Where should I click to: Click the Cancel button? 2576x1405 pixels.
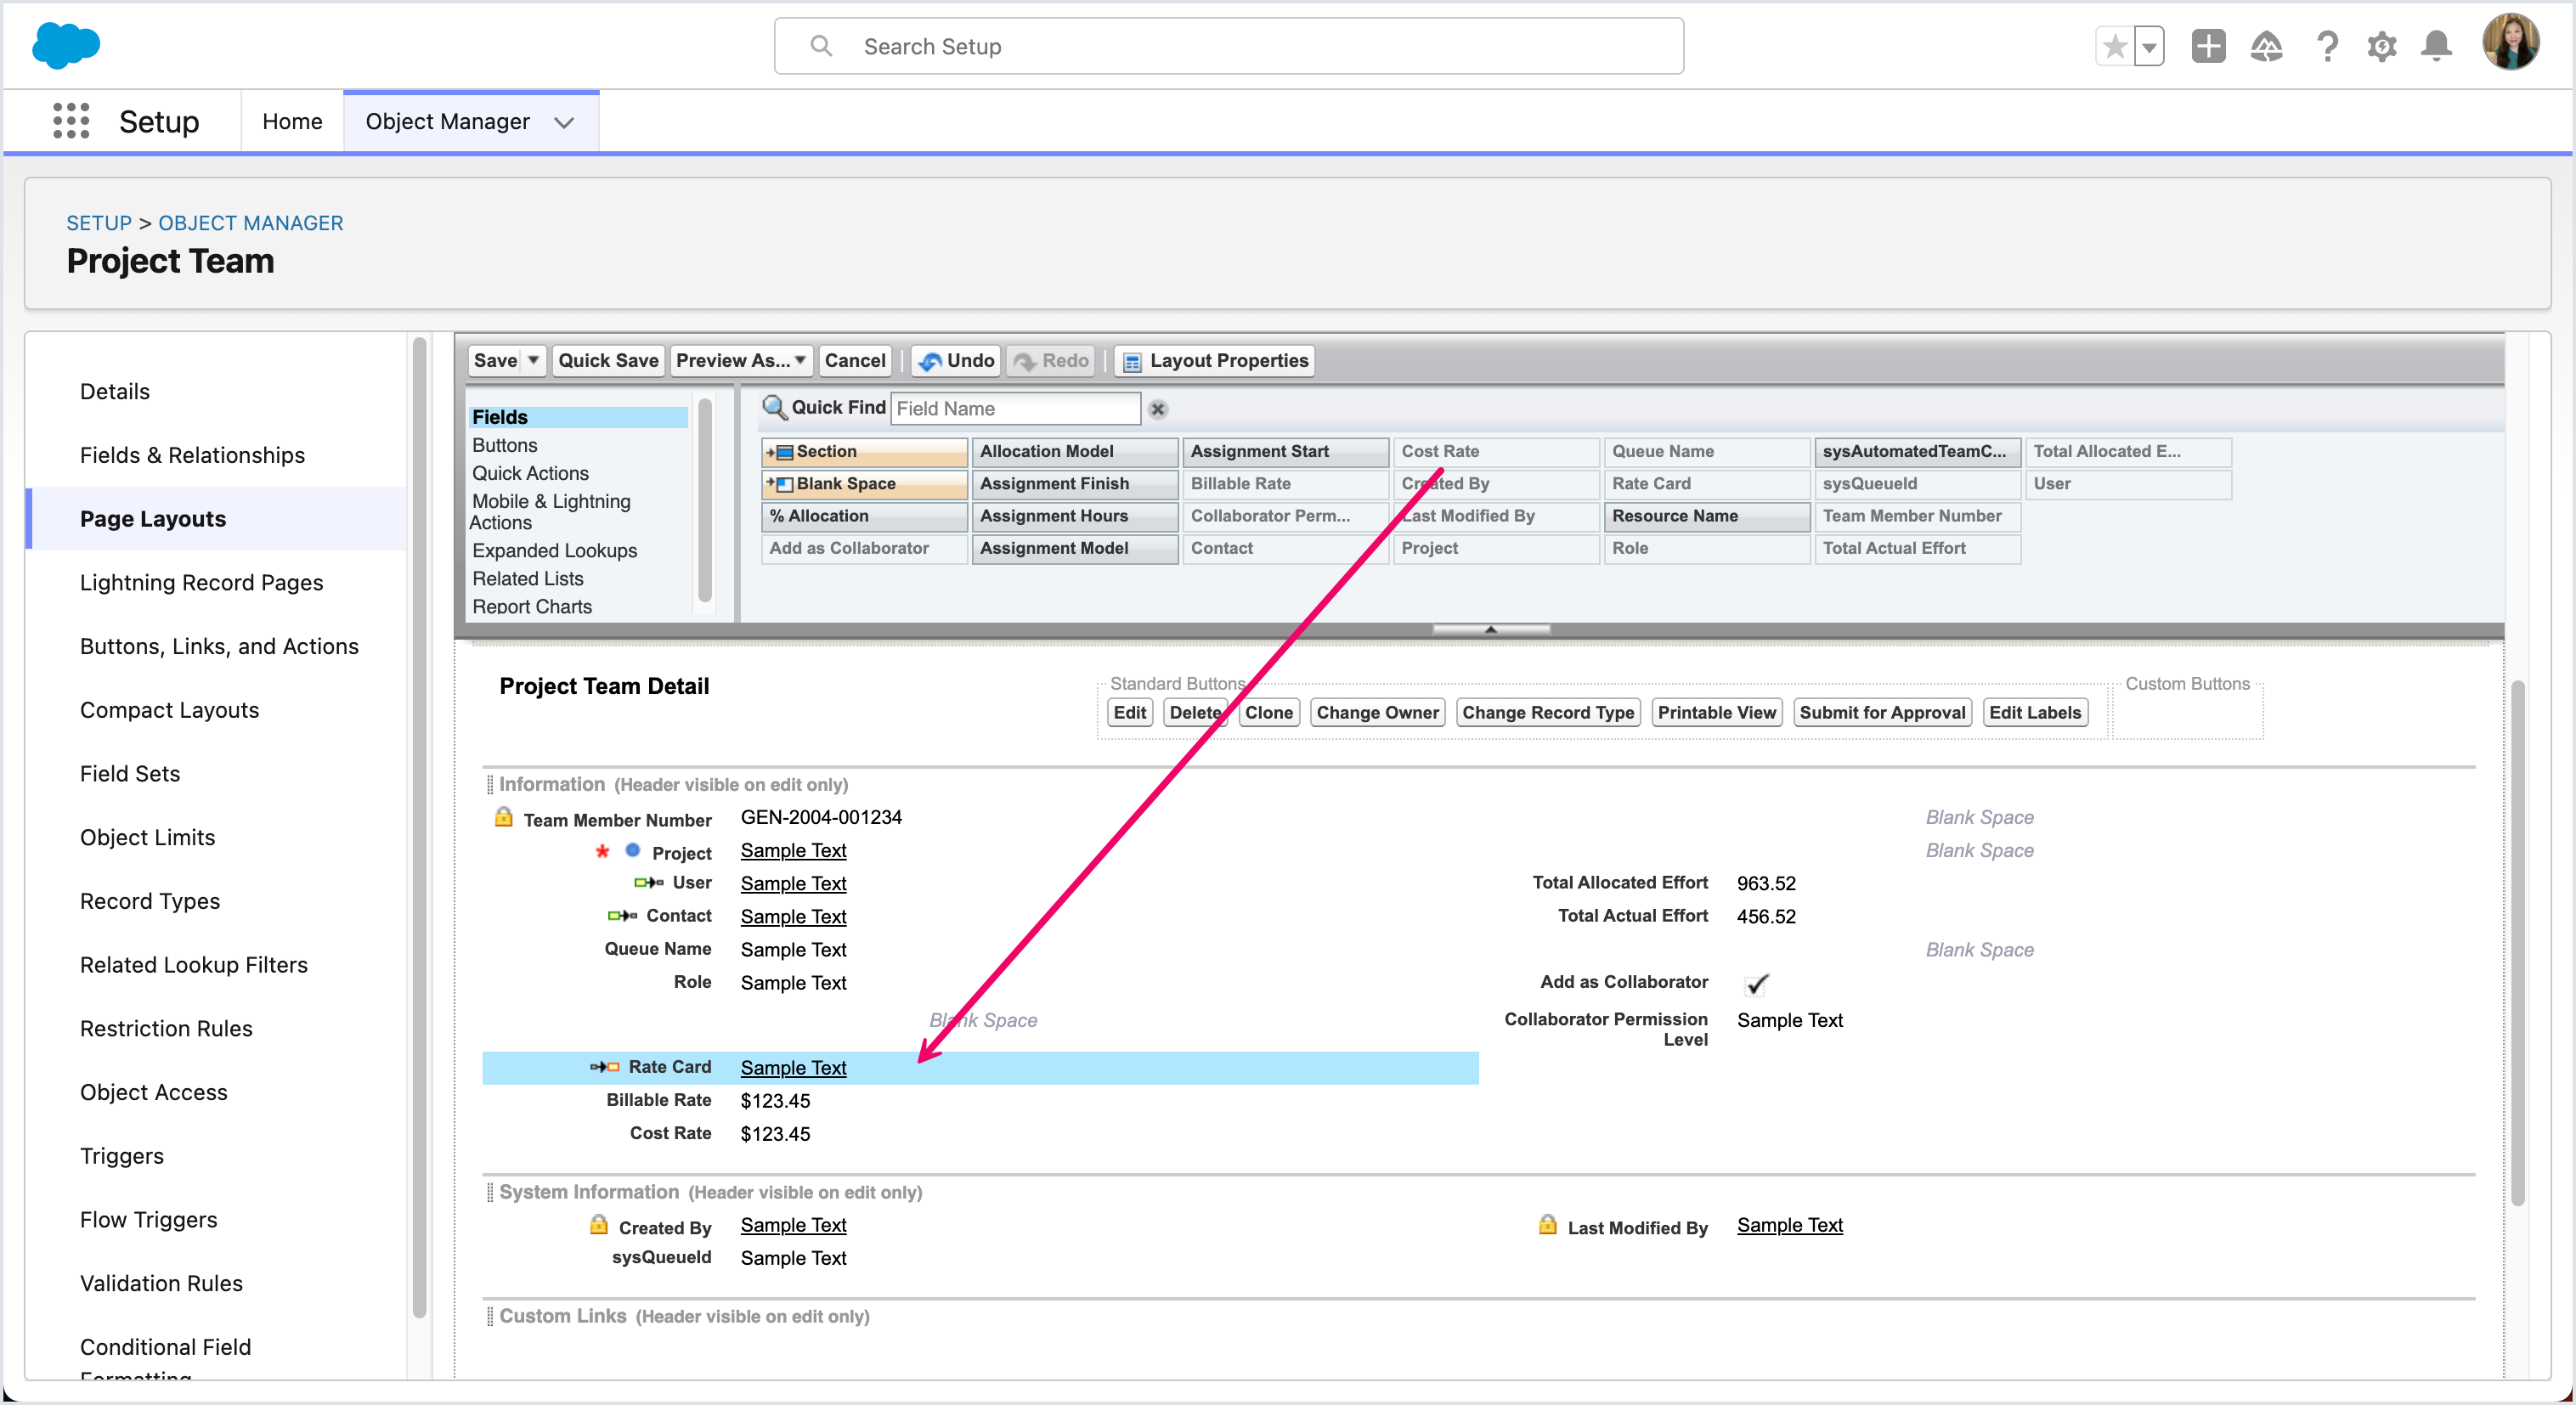[x=855, y=360]
